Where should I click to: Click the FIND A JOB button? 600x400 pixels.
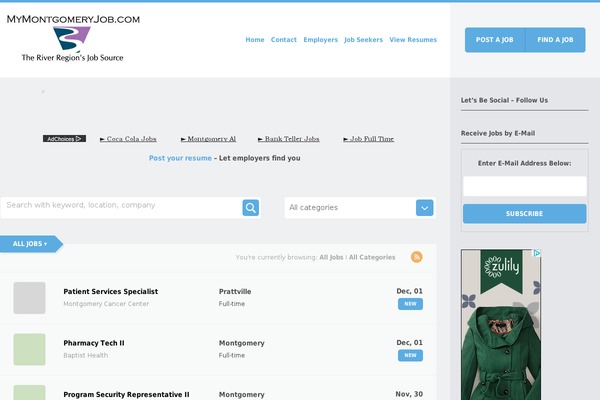[x=555, y=40]
